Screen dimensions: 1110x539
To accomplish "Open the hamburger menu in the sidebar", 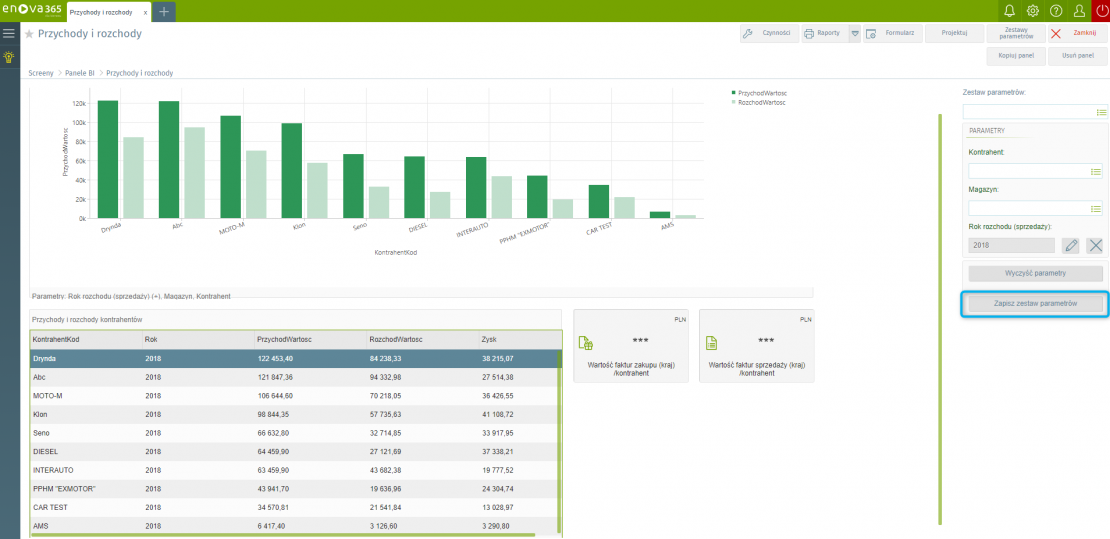I will click(x=9, y=33).
